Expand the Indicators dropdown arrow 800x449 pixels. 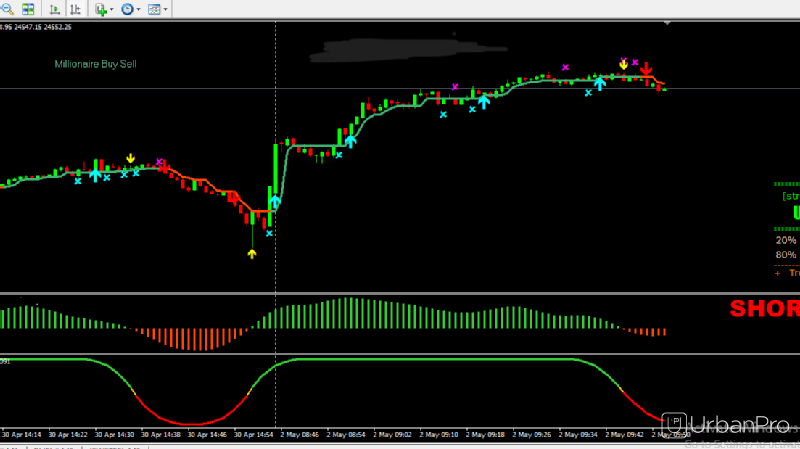coord(111,9)
